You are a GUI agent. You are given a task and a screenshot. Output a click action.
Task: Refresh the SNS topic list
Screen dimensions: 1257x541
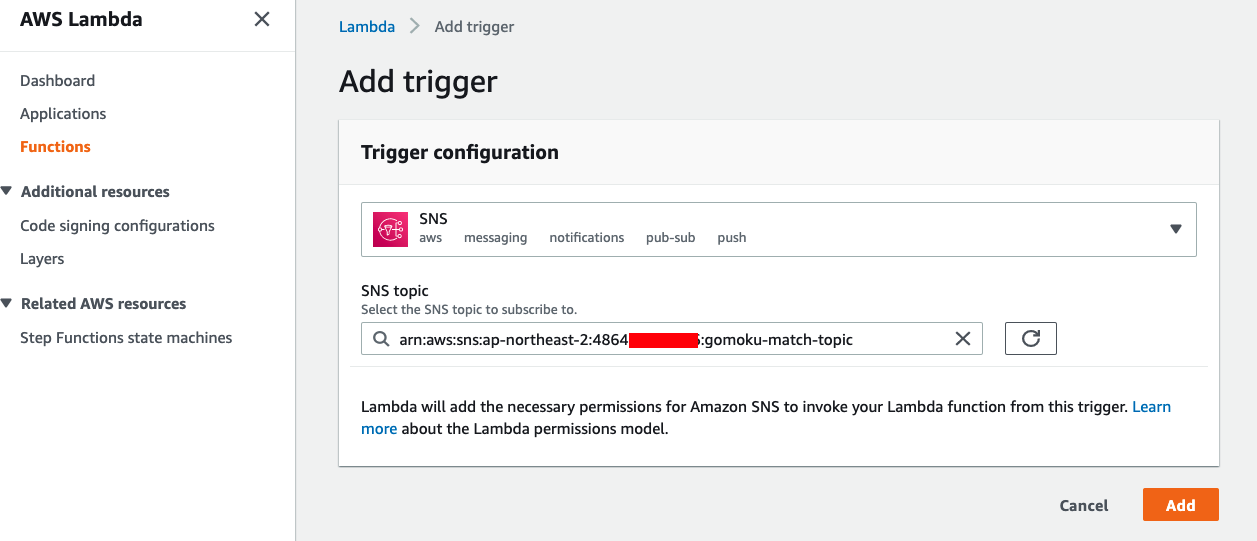(1031, 339)
